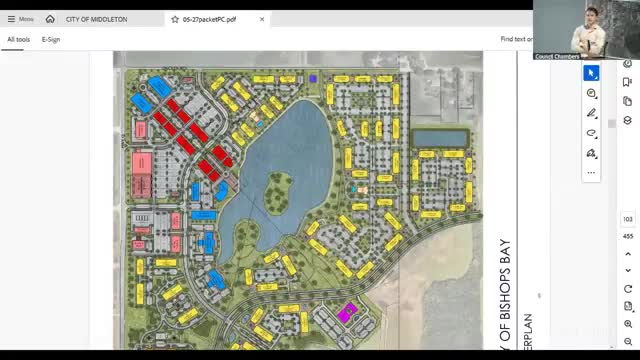Activate the Select arrow tool

[591, 73]
